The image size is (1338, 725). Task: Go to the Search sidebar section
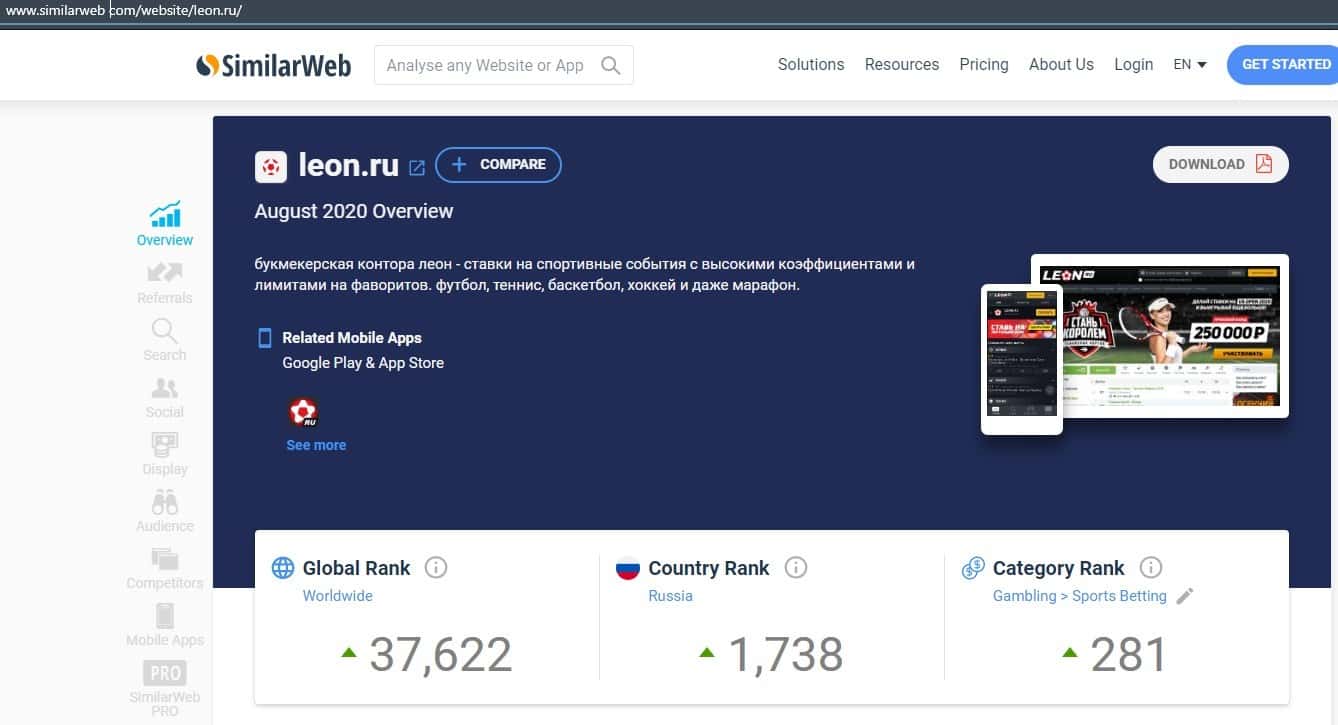[165, 331]
